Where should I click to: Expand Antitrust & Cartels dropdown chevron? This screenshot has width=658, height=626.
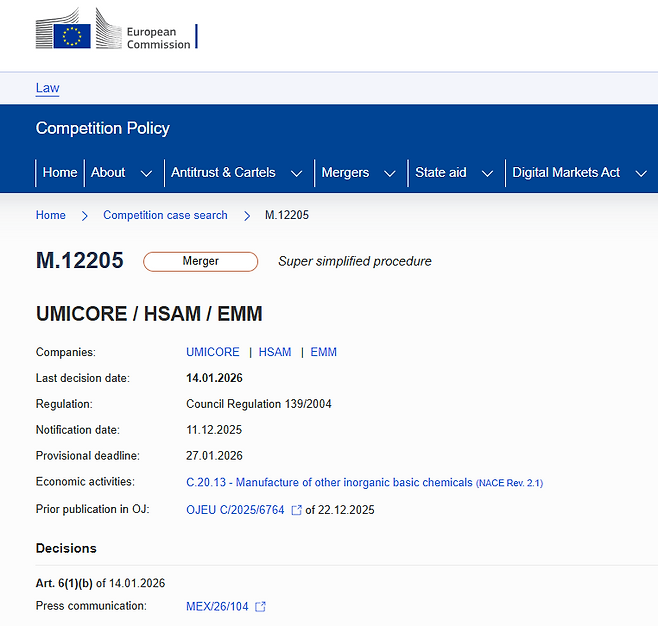[x=296, y=173]
